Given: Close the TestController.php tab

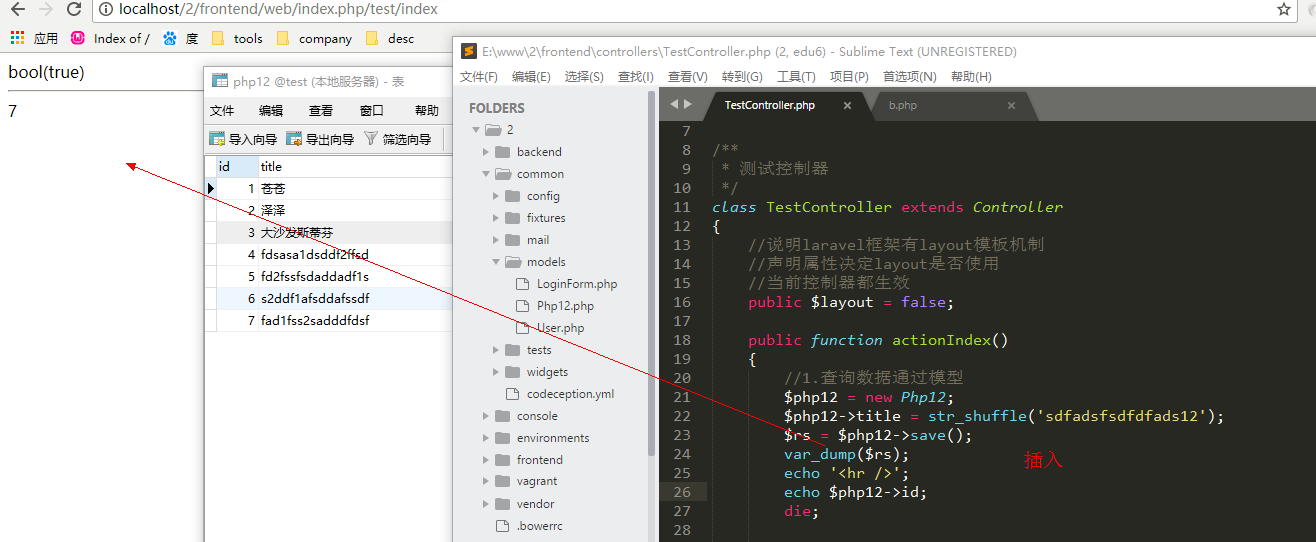Looking at the screenshot, I should [x=847, y=105].
